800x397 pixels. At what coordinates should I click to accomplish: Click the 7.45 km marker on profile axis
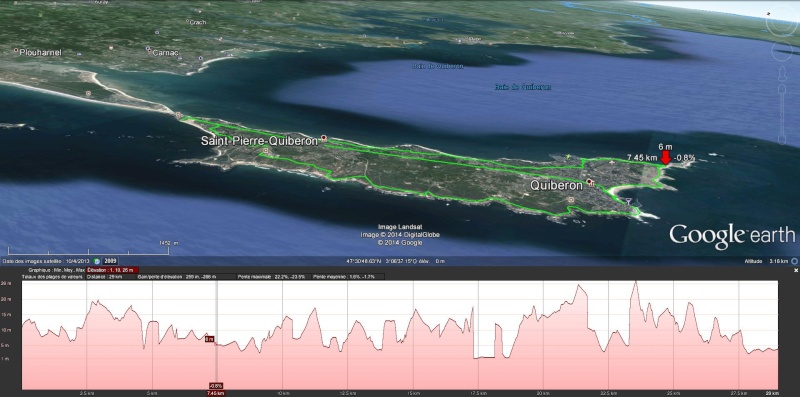point(215,393)
